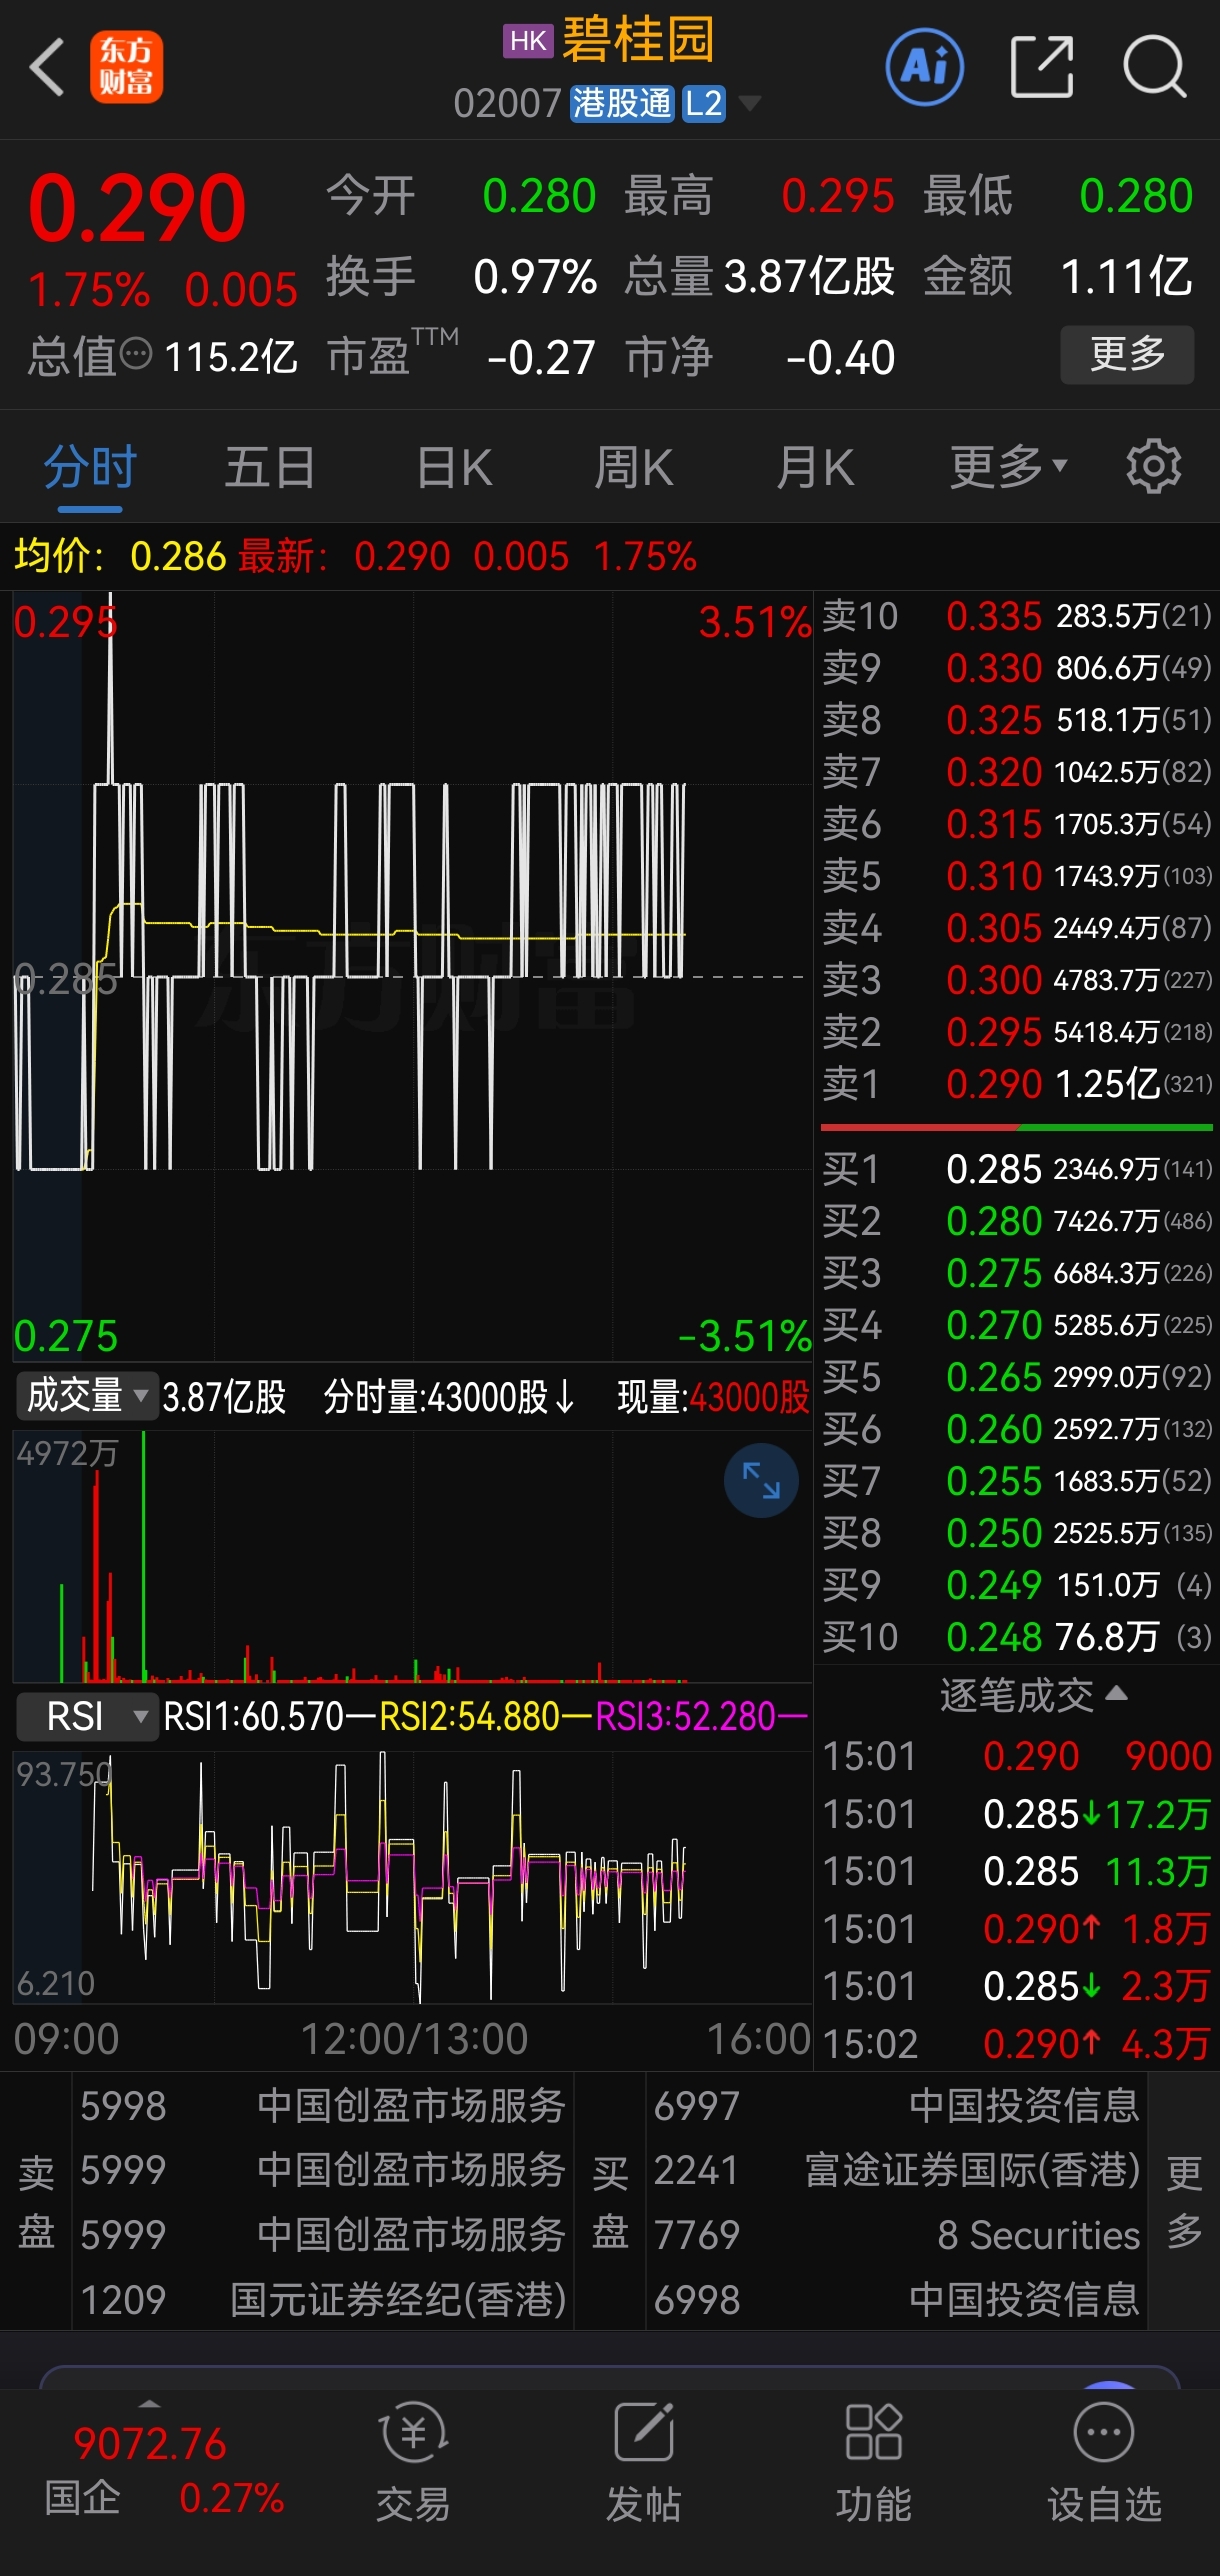Switch to the 日K tab

[454, 466]
